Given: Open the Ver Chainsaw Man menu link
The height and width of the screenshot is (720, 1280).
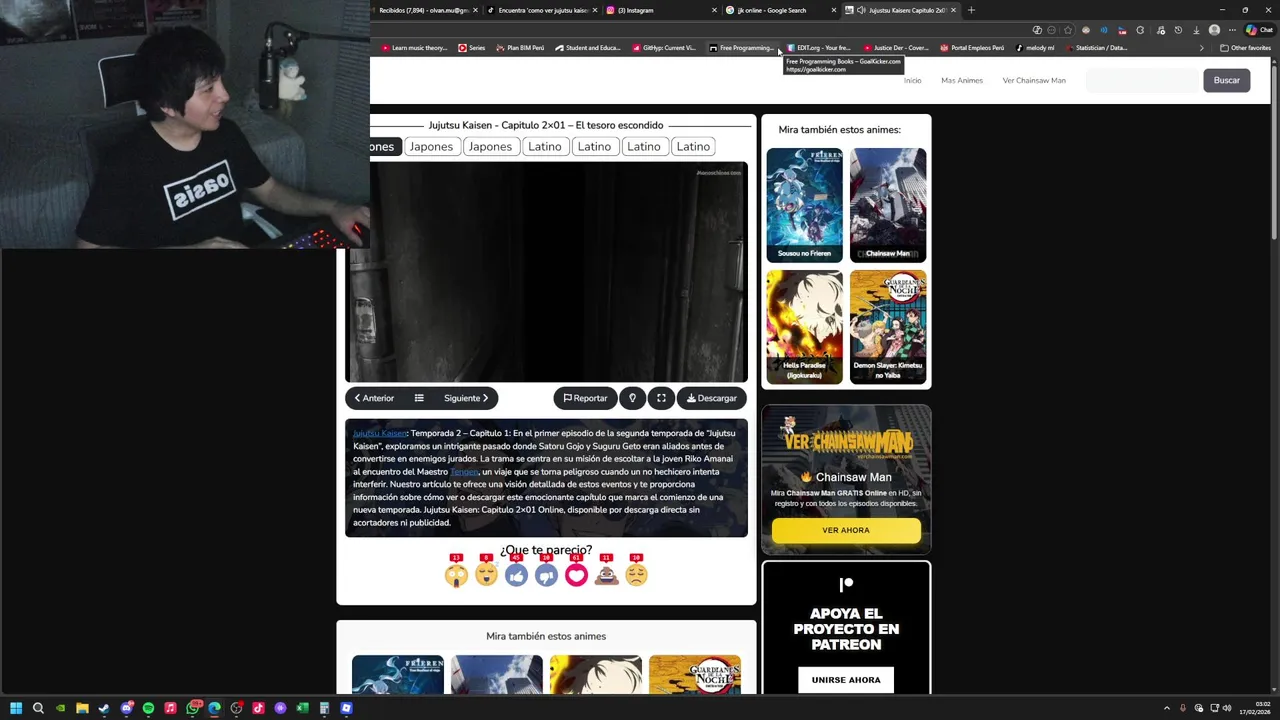Looking at the screenshot, I should (x=1034, y=80).
